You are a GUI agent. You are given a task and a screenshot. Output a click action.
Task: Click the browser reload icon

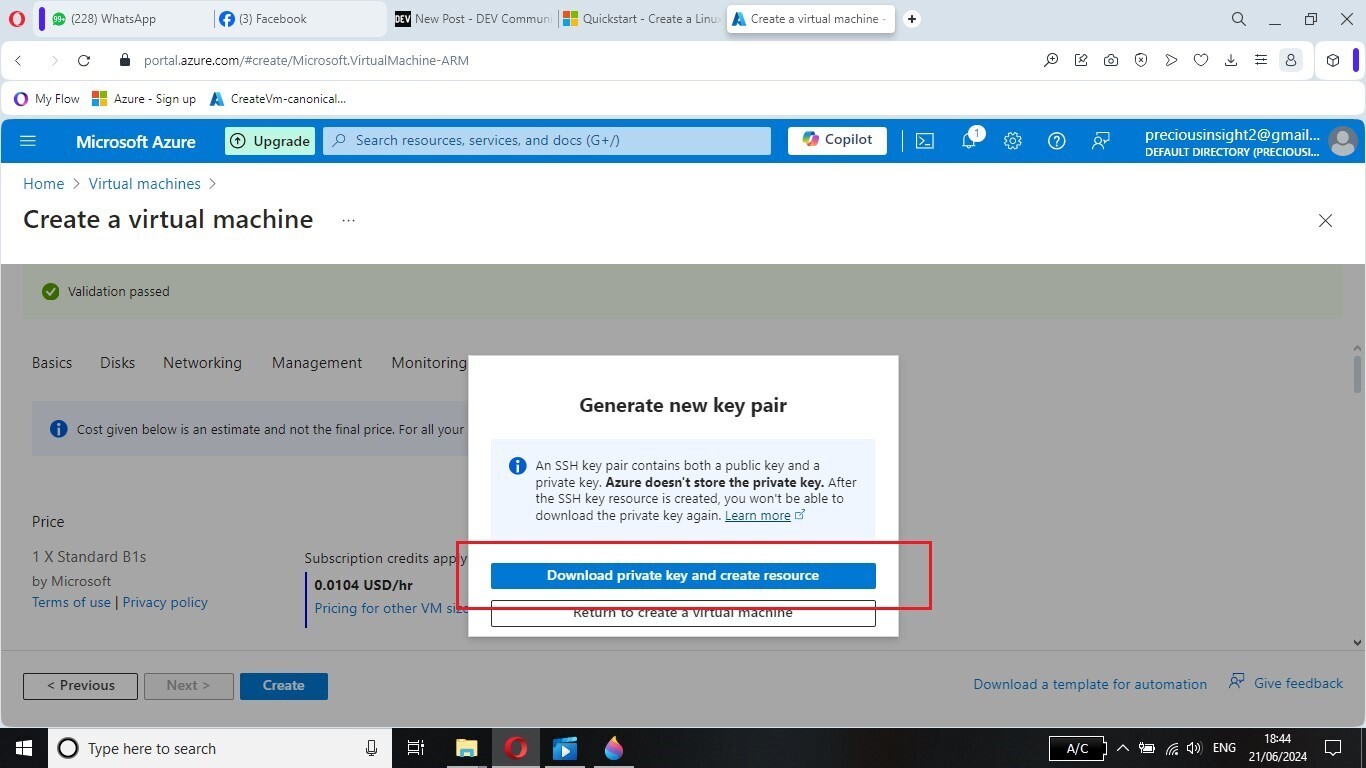pos(84,60)
